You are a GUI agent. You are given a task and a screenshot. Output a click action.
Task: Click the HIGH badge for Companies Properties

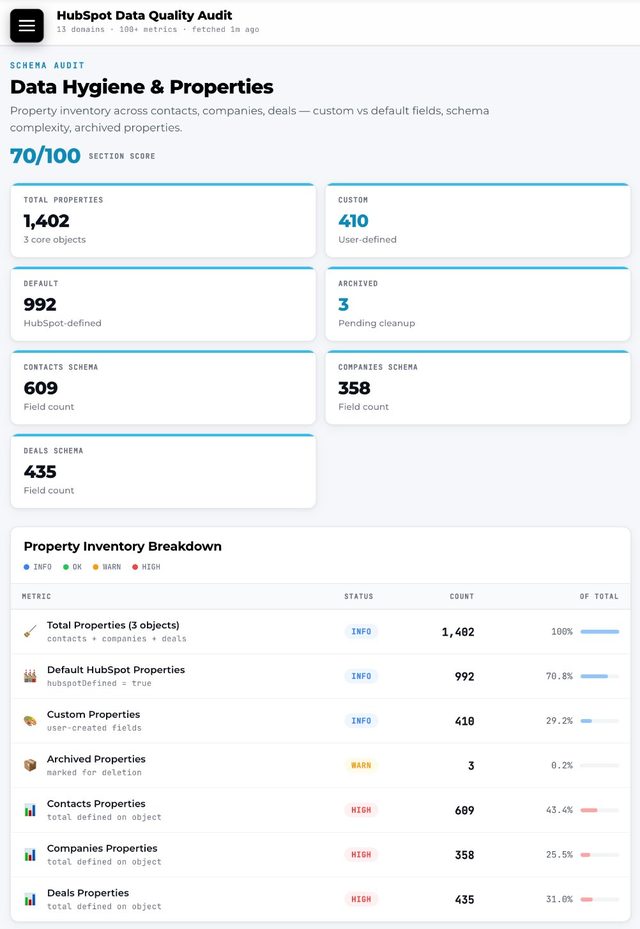[361, 854]
